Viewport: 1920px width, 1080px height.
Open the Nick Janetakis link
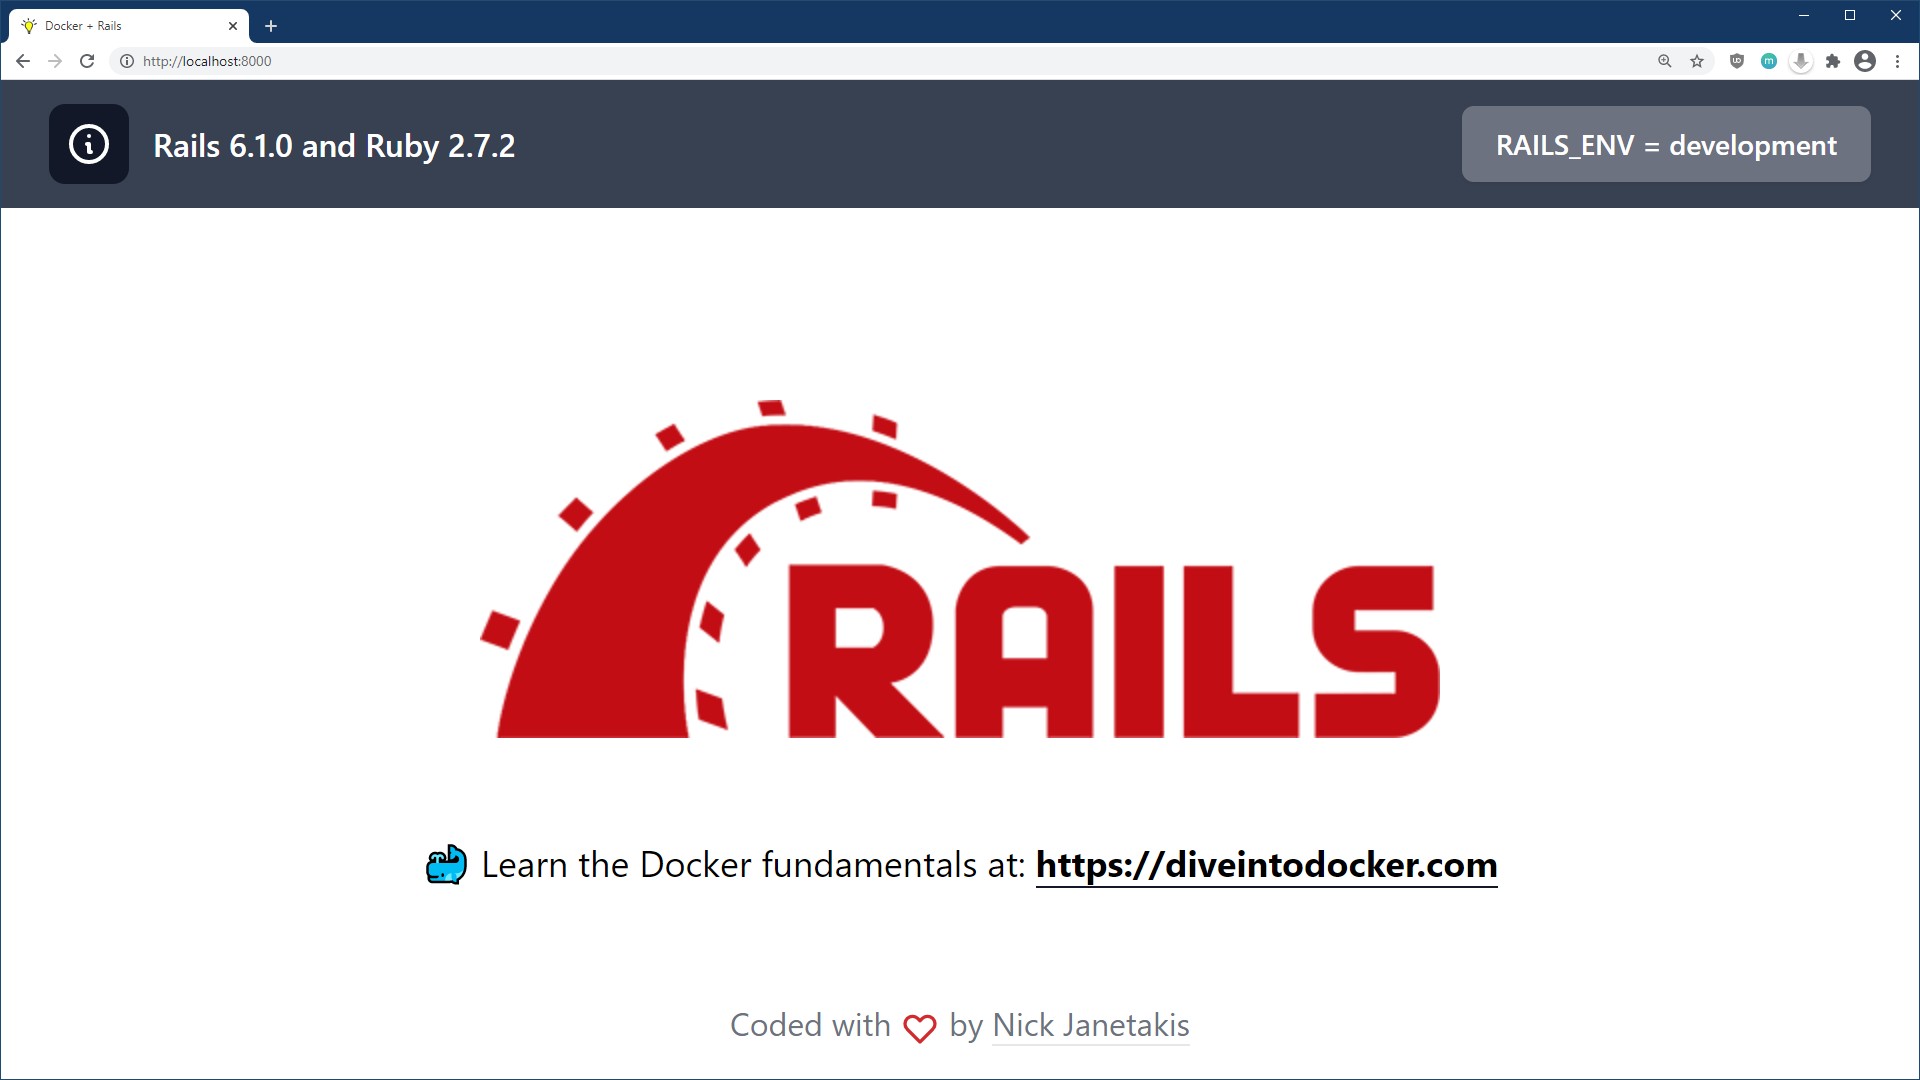(1090, 1025)
